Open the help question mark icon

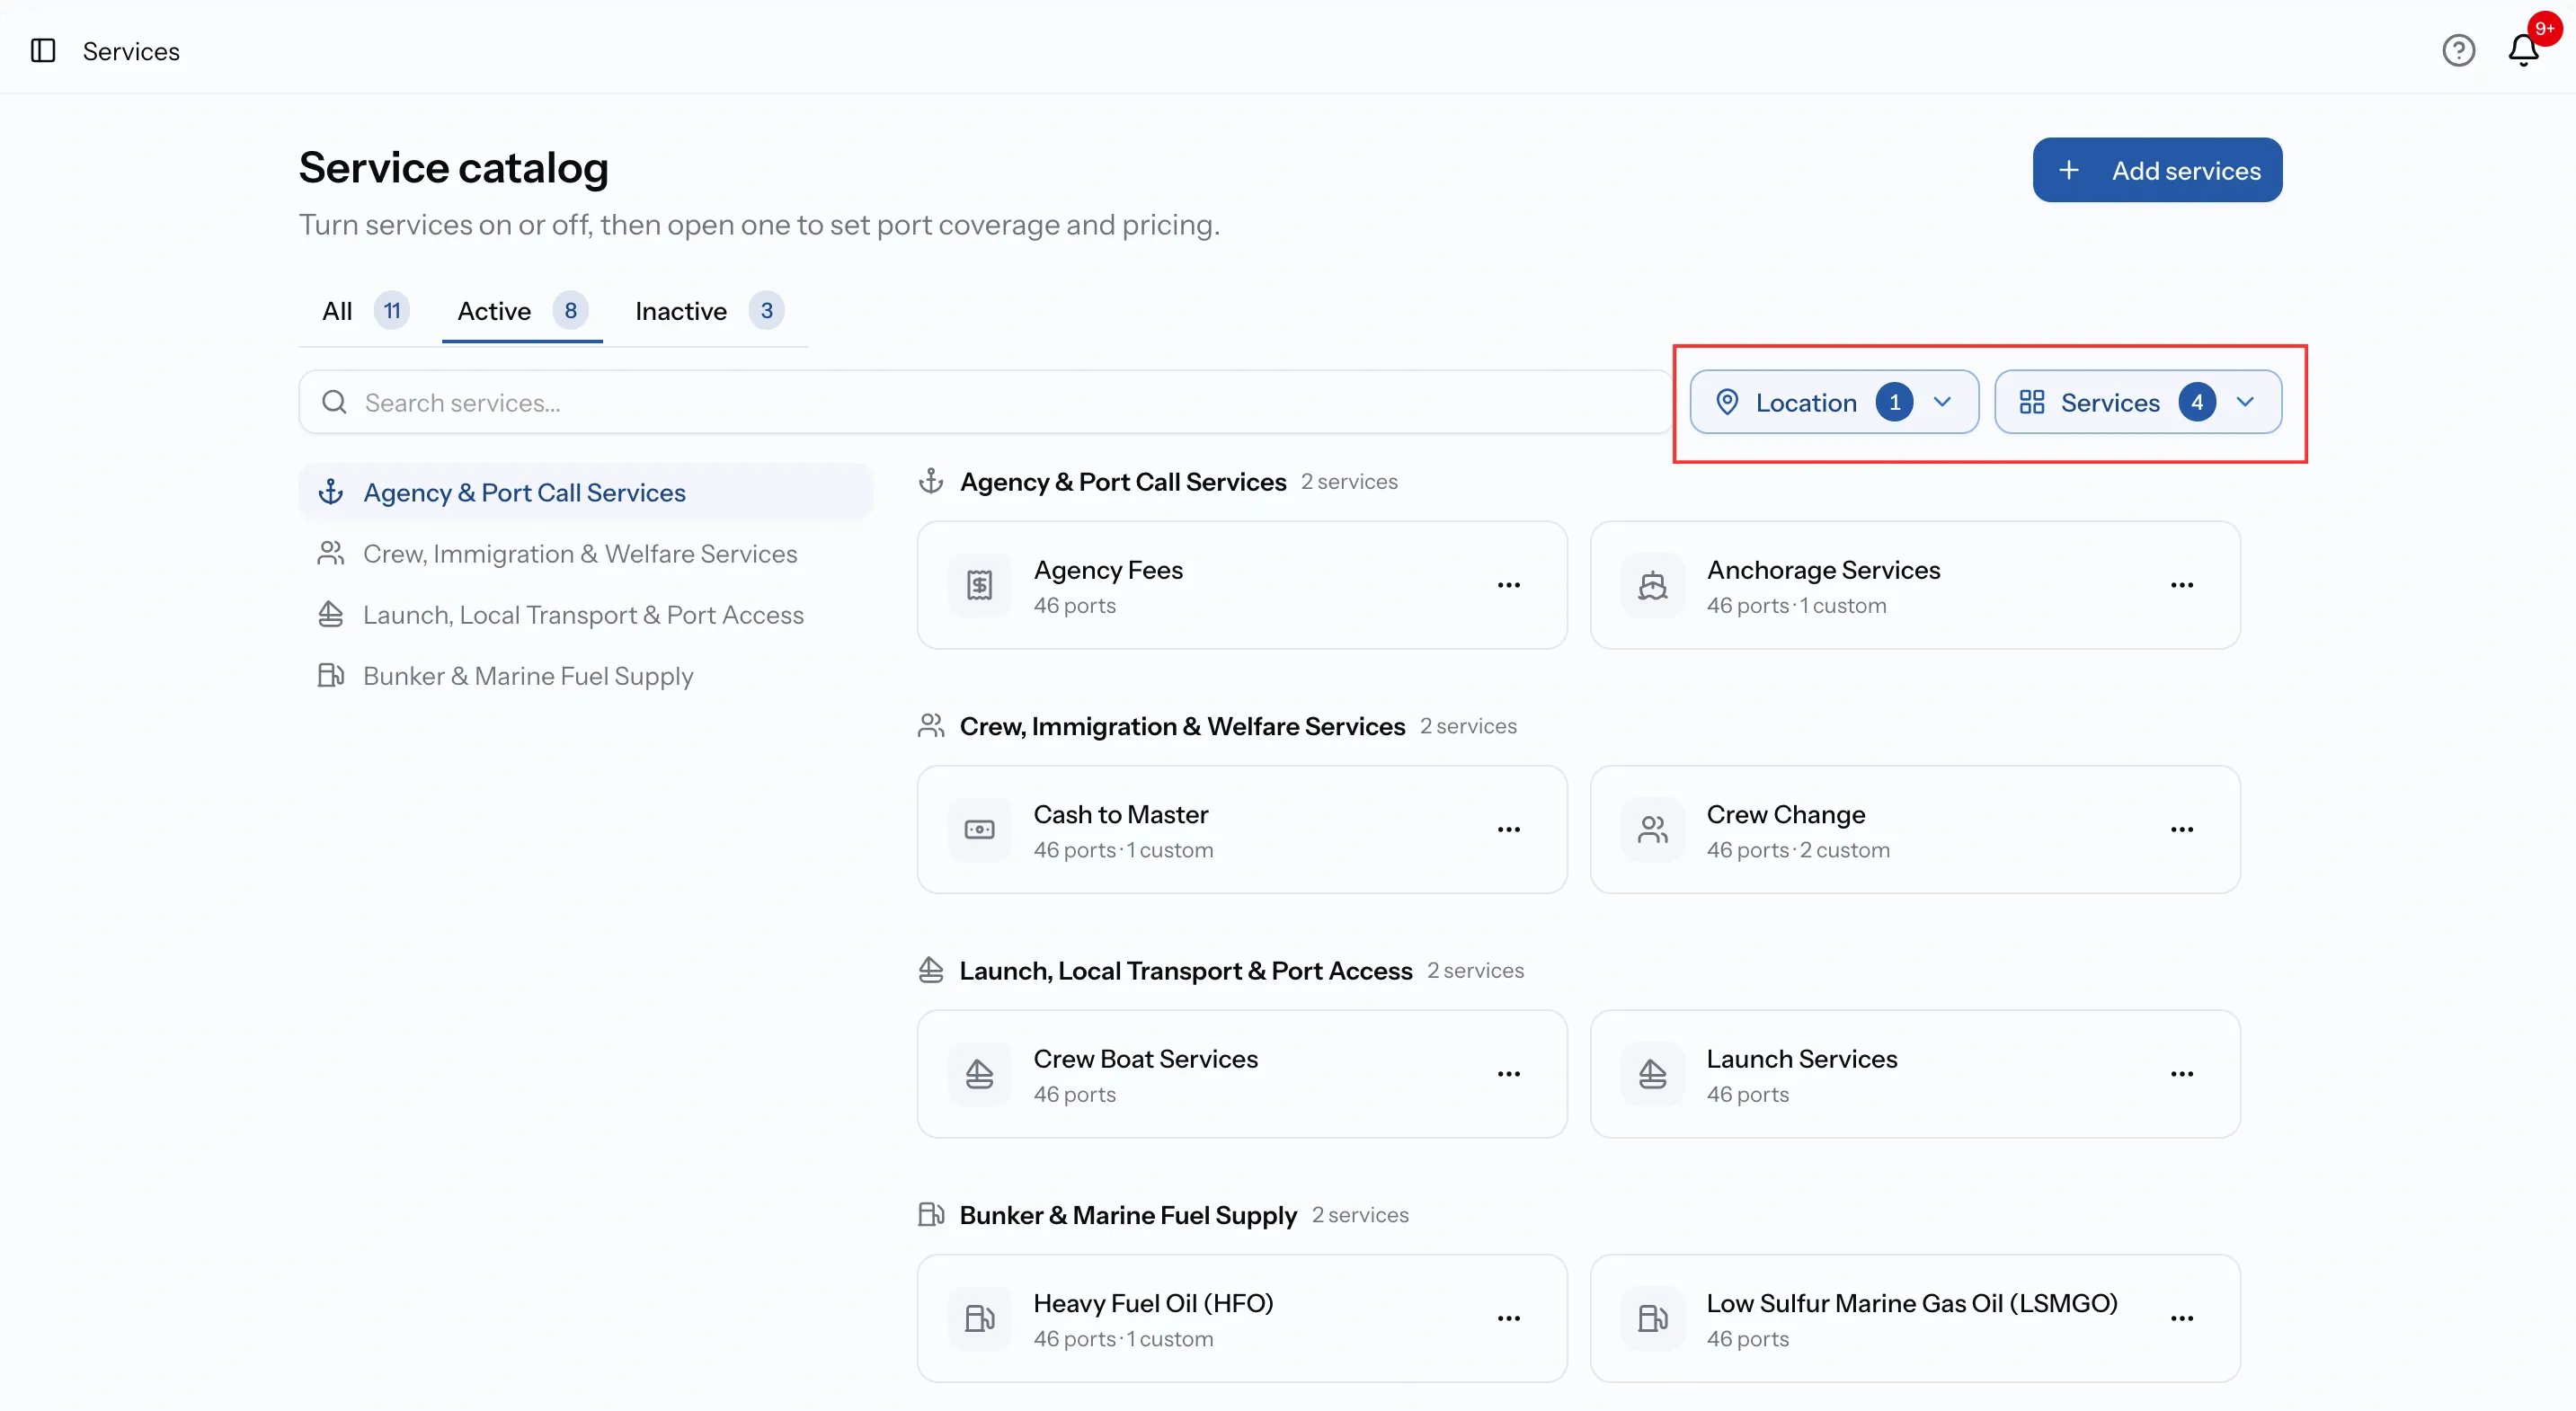pos(2458,50)
